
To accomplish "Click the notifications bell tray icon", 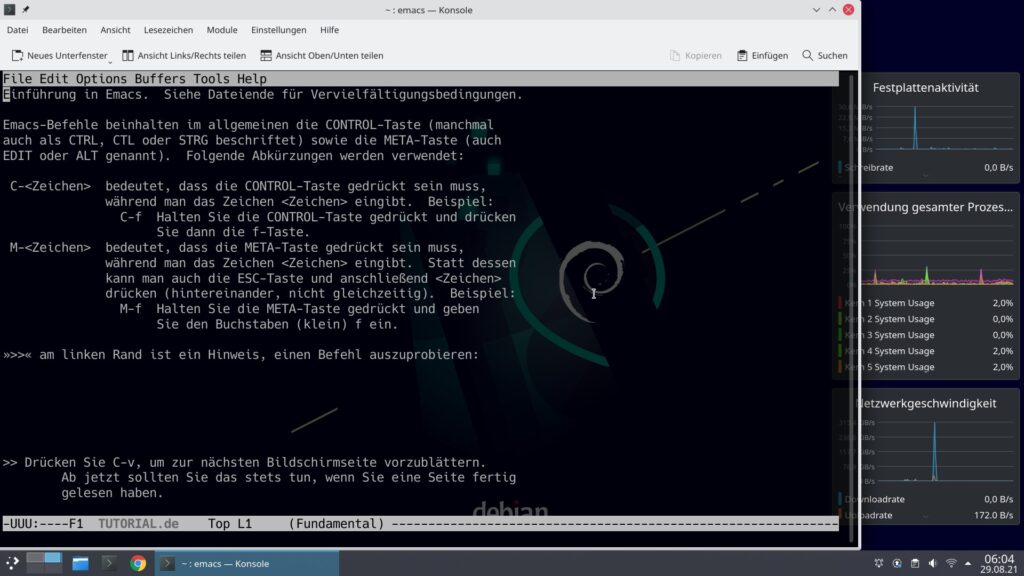I will pos(879,563).
